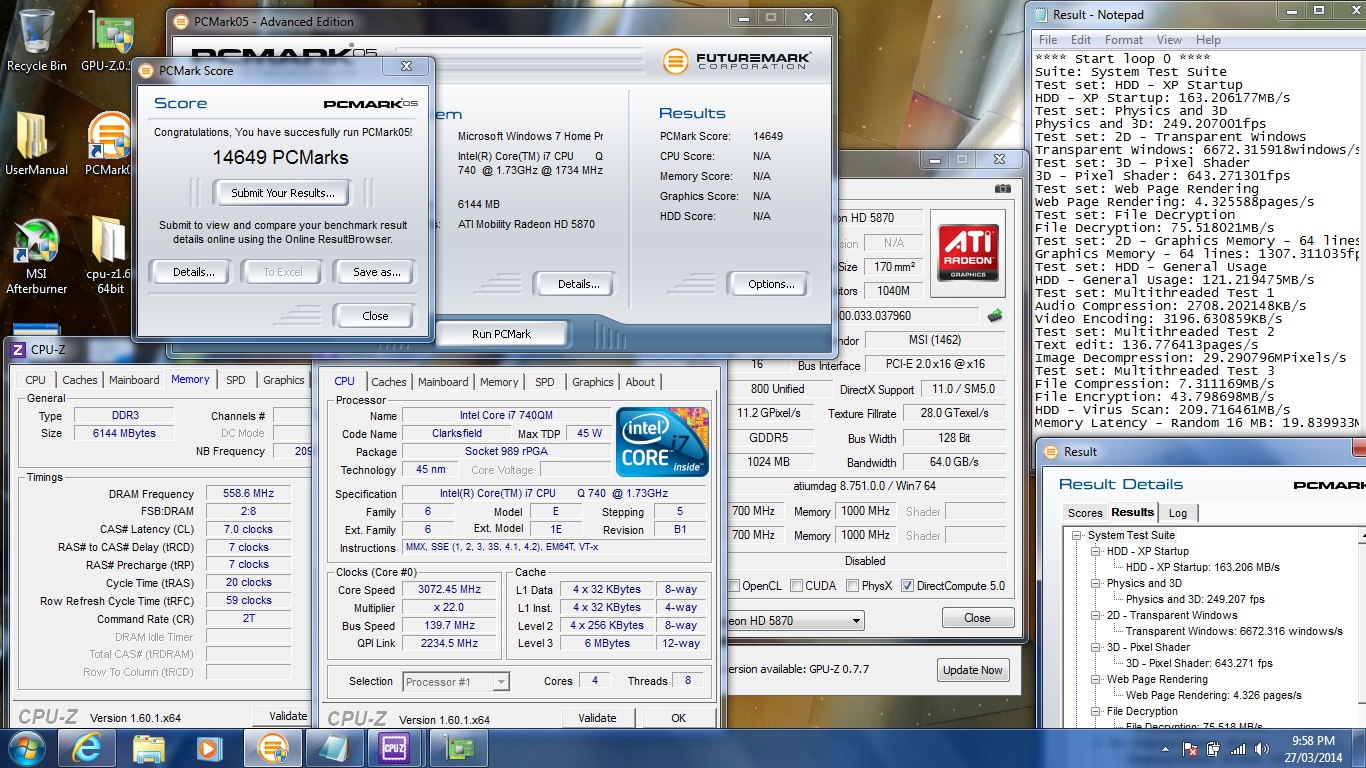Viewport: 1366px width, 768px height.
Task: Click the ATI Radeon logo in GPU-Z
Action: coord(967,252)
